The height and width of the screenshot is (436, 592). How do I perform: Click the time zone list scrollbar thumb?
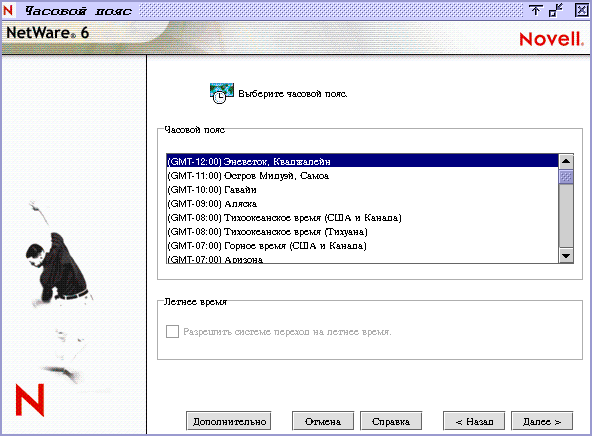tap(566, 176)
